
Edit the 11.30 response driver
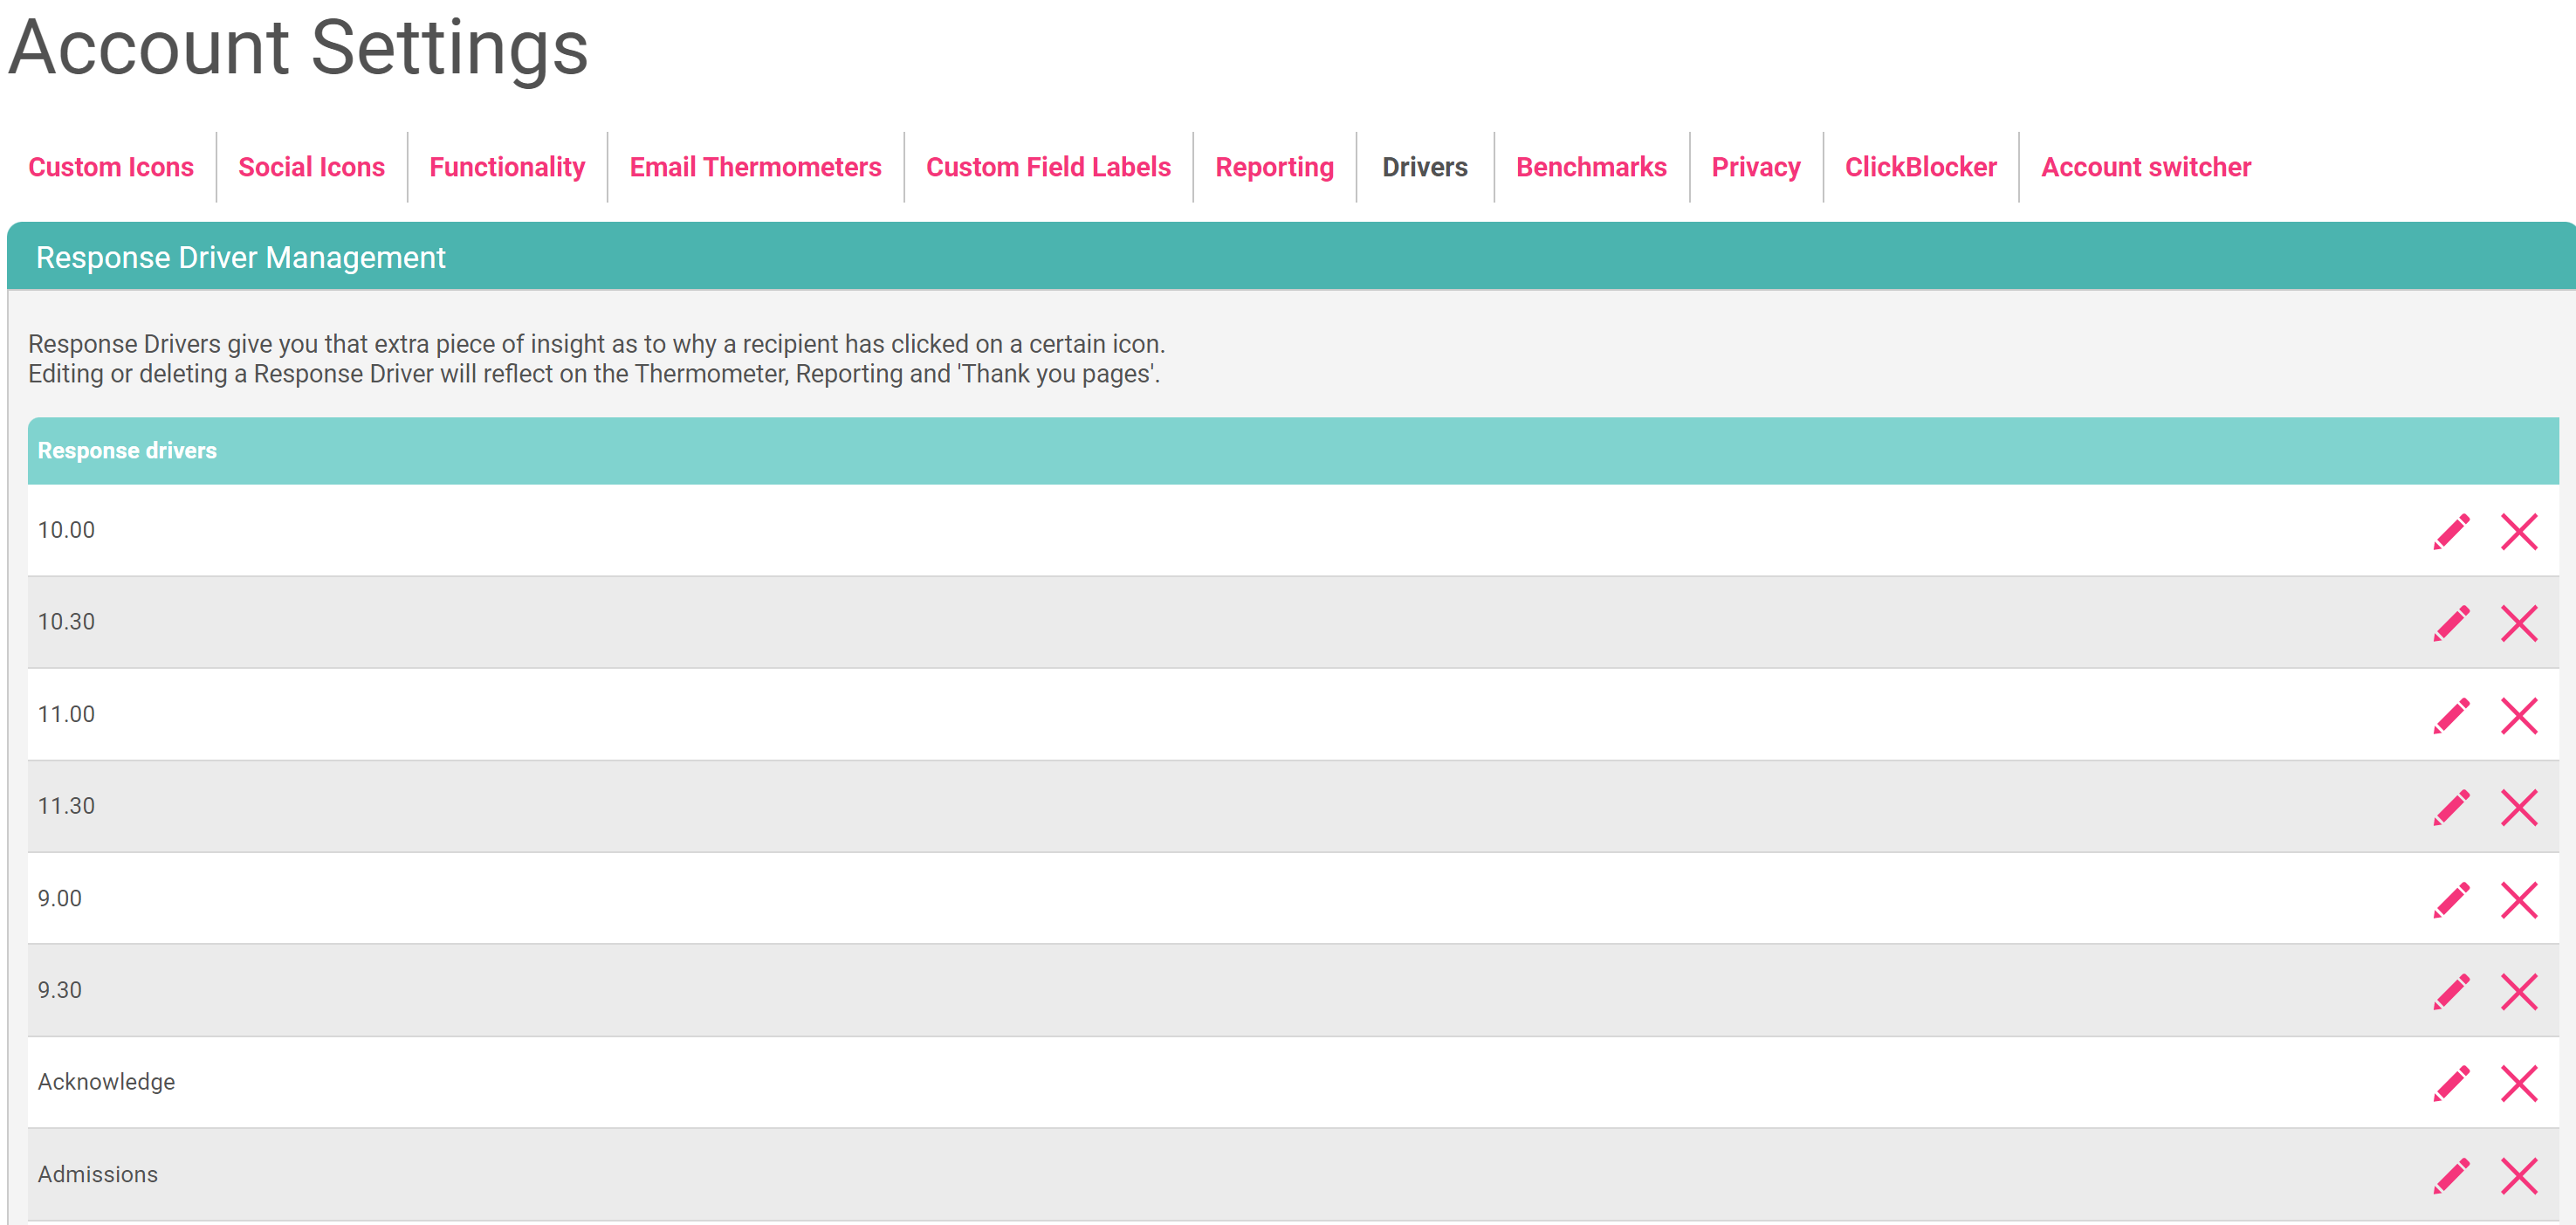(x=2452, y=807)
